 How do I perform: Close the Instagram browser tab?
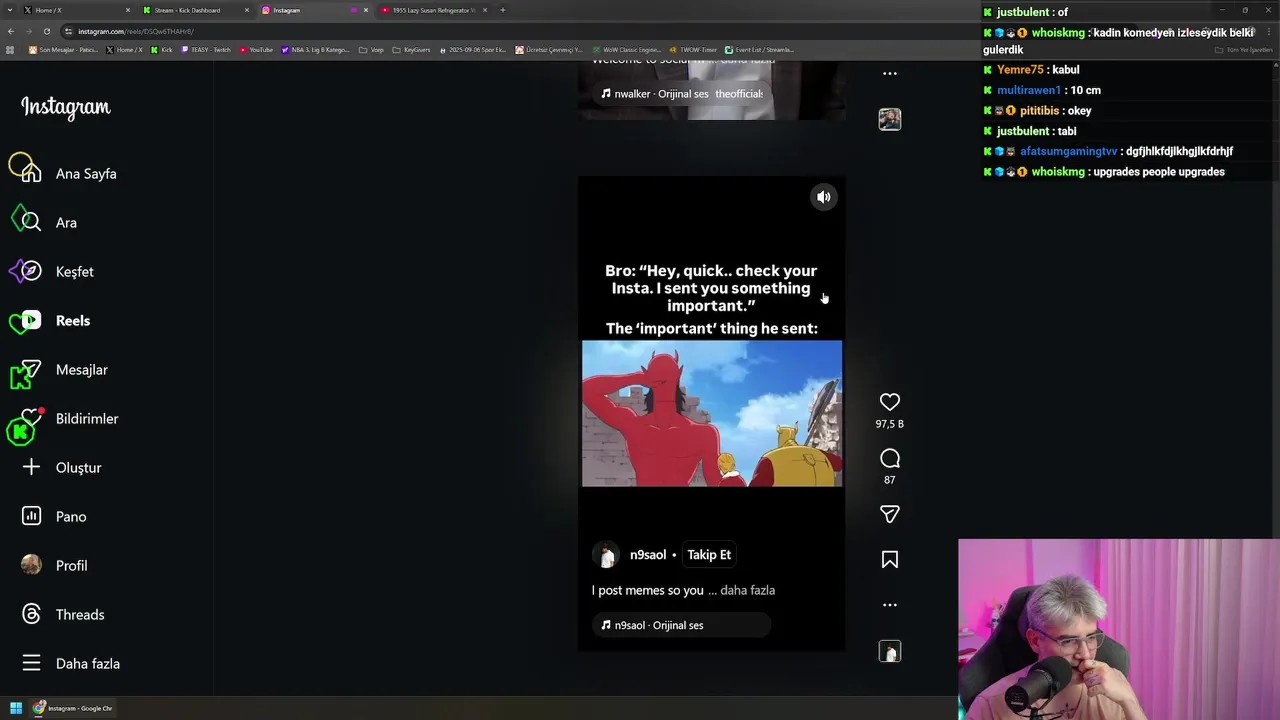click(x=366, y=10)
